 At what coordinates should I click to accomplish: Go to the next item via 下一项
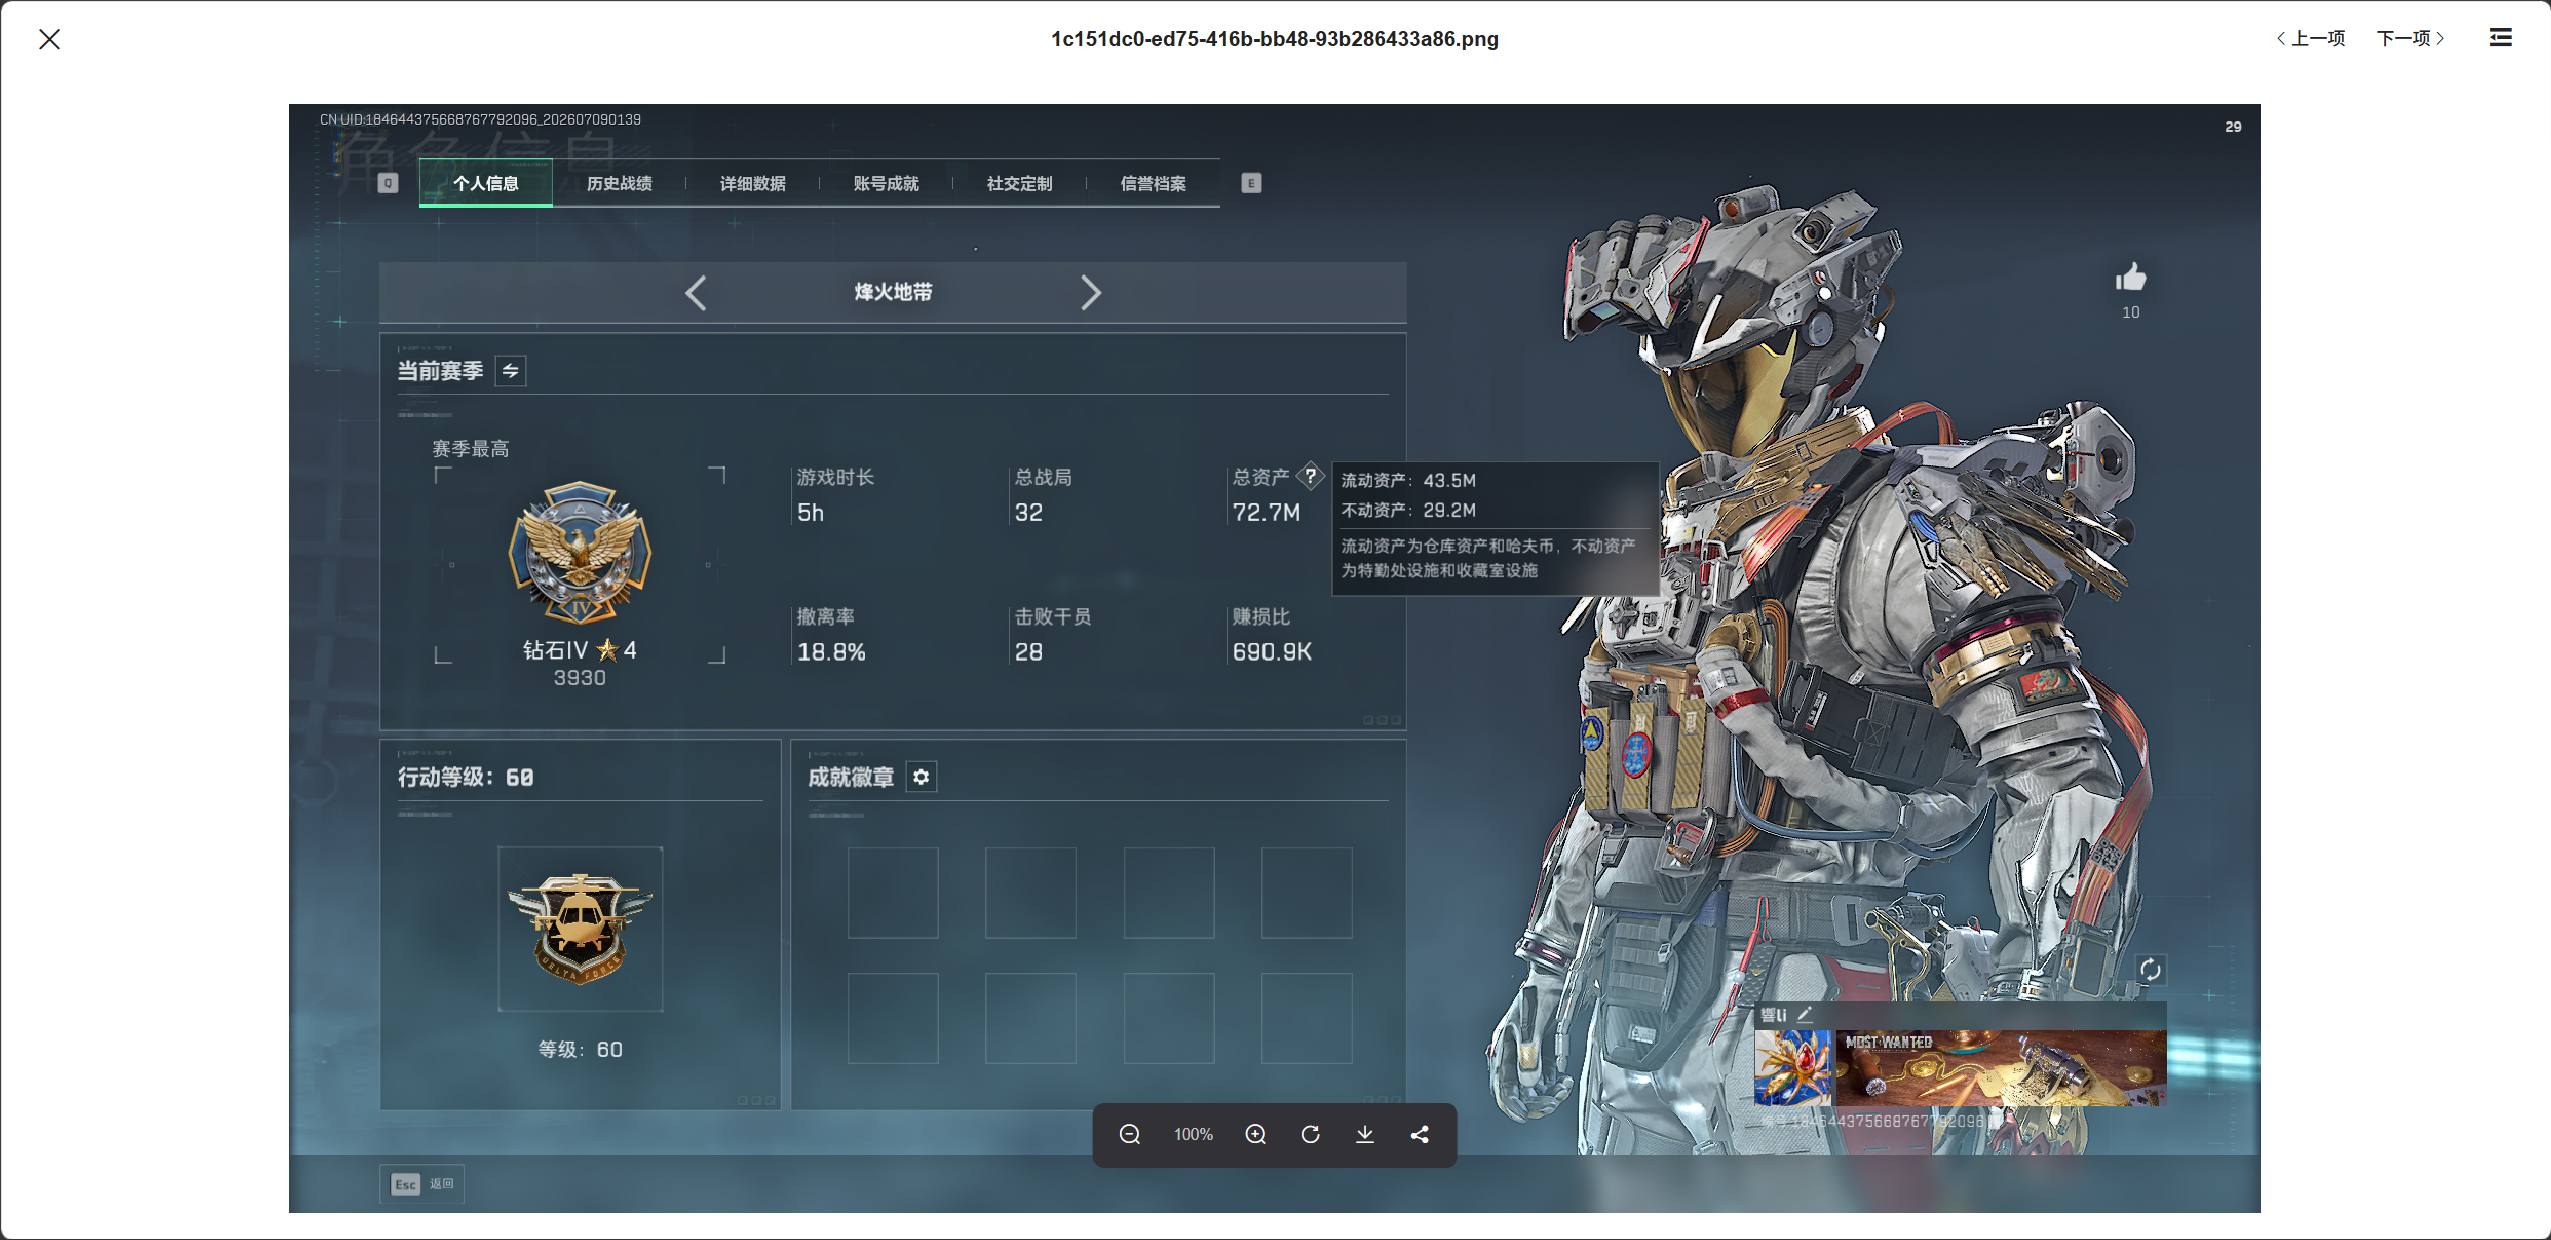[2411, 38]
